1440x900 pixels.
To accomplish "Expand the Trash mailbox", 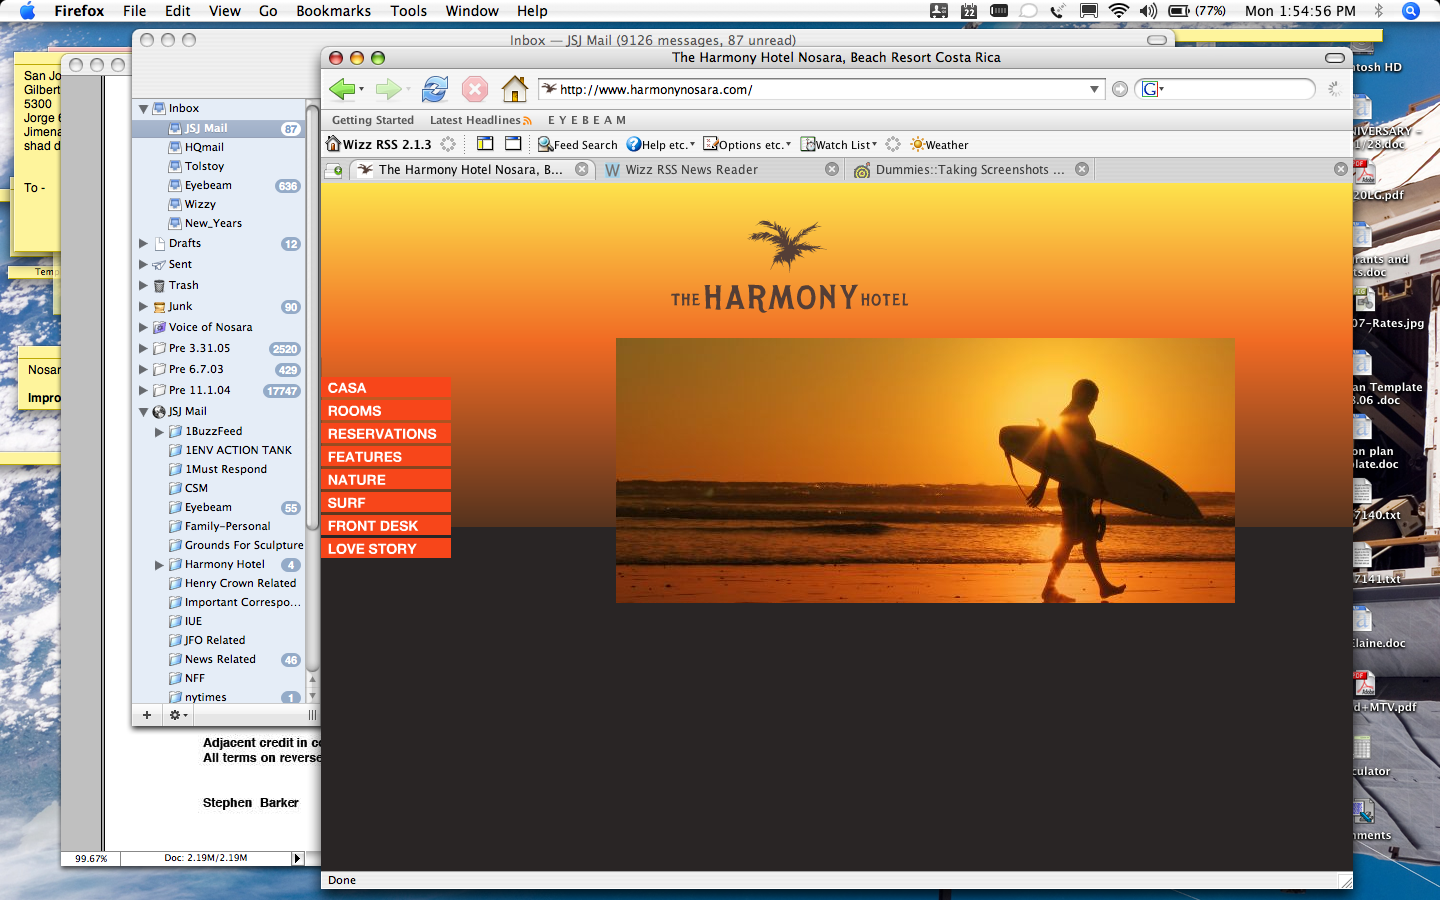I will point(144,285).
